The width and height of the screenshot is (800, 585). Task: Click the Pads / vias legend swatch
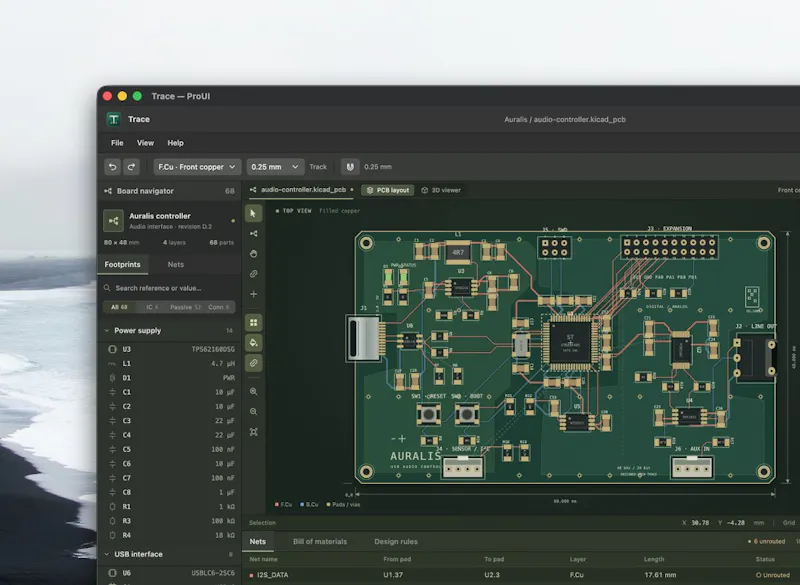pos(329,504)
